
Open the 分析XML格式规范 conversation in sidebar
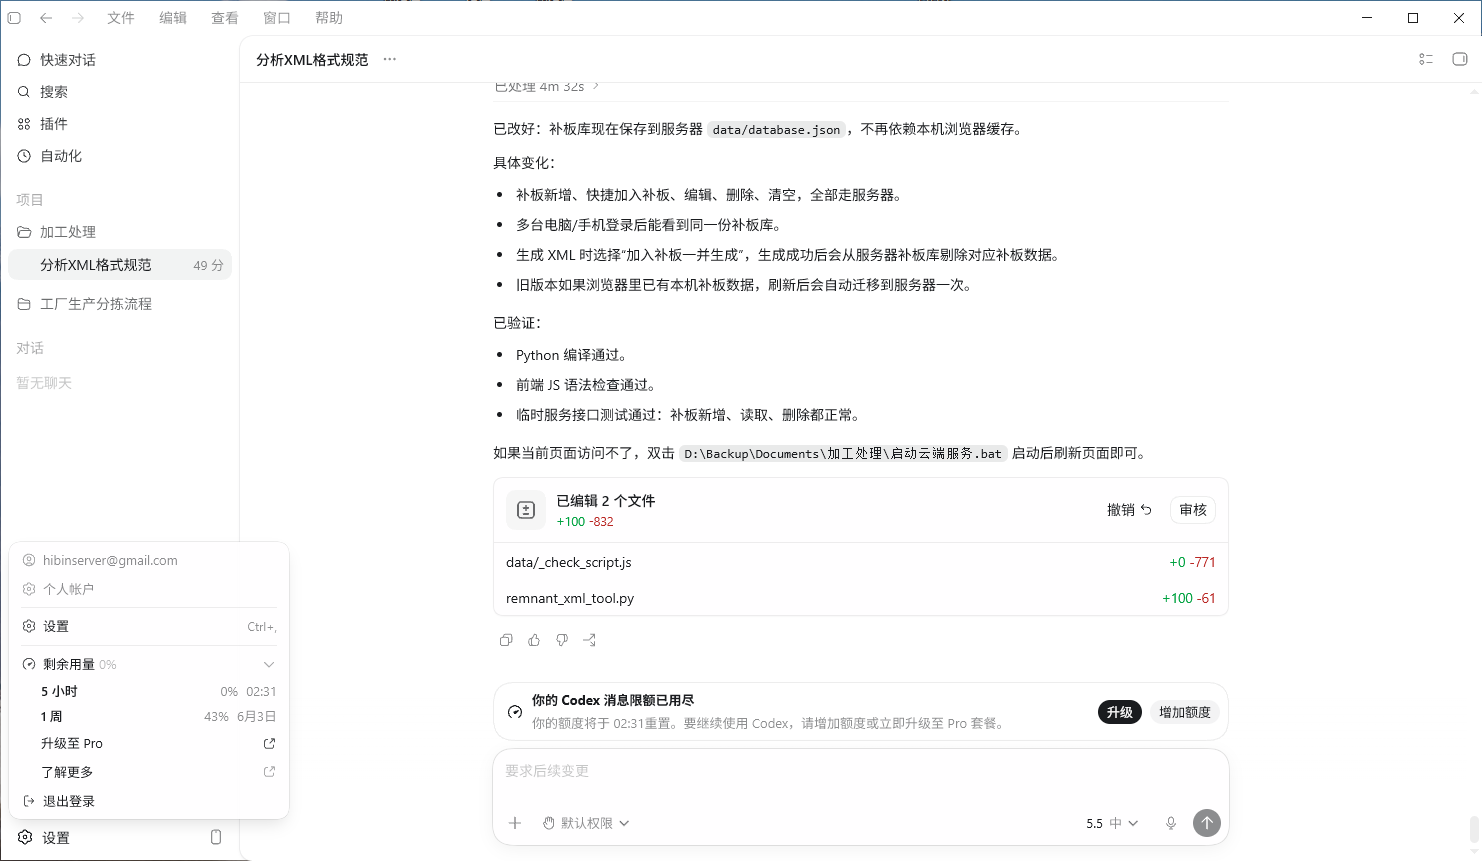(120, 265)
